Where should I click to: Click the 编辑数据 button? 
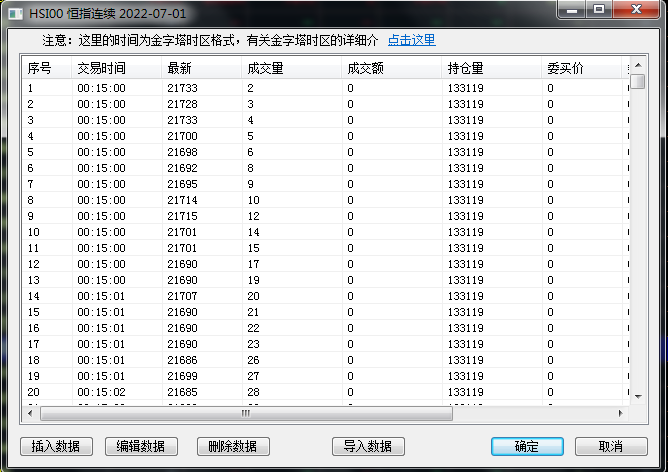point(141,446)
